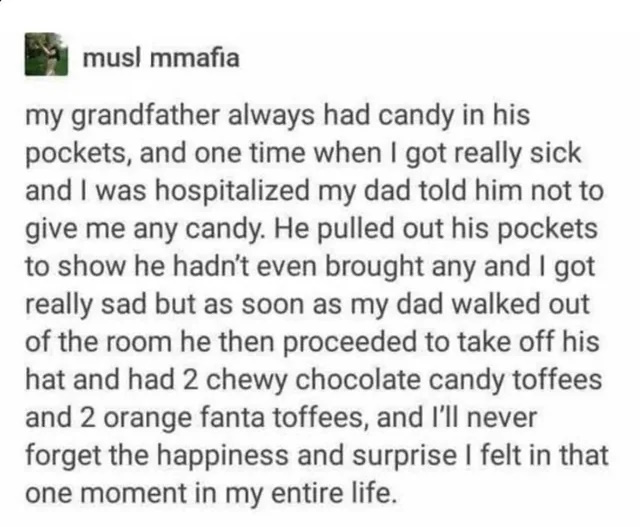Click the user avatar thumbnail
640x527 pixels.
[45, 56]
